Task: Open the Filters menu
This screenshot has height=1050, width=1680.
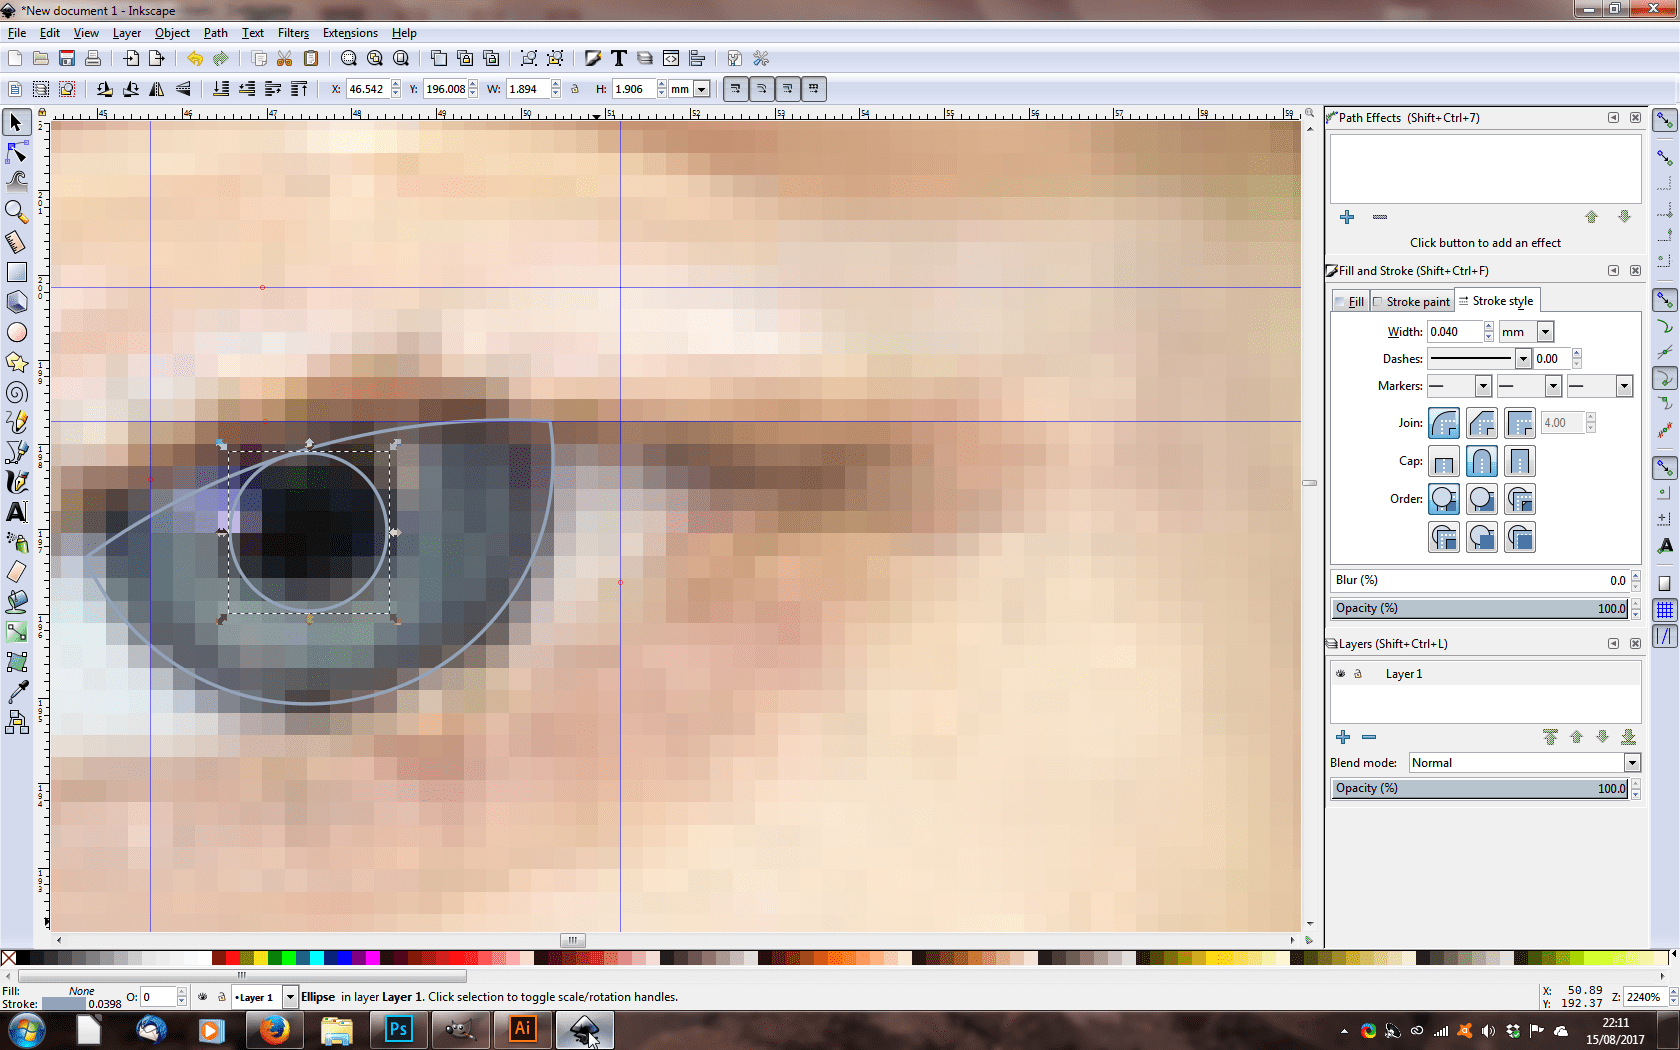Action: [292, 33]
